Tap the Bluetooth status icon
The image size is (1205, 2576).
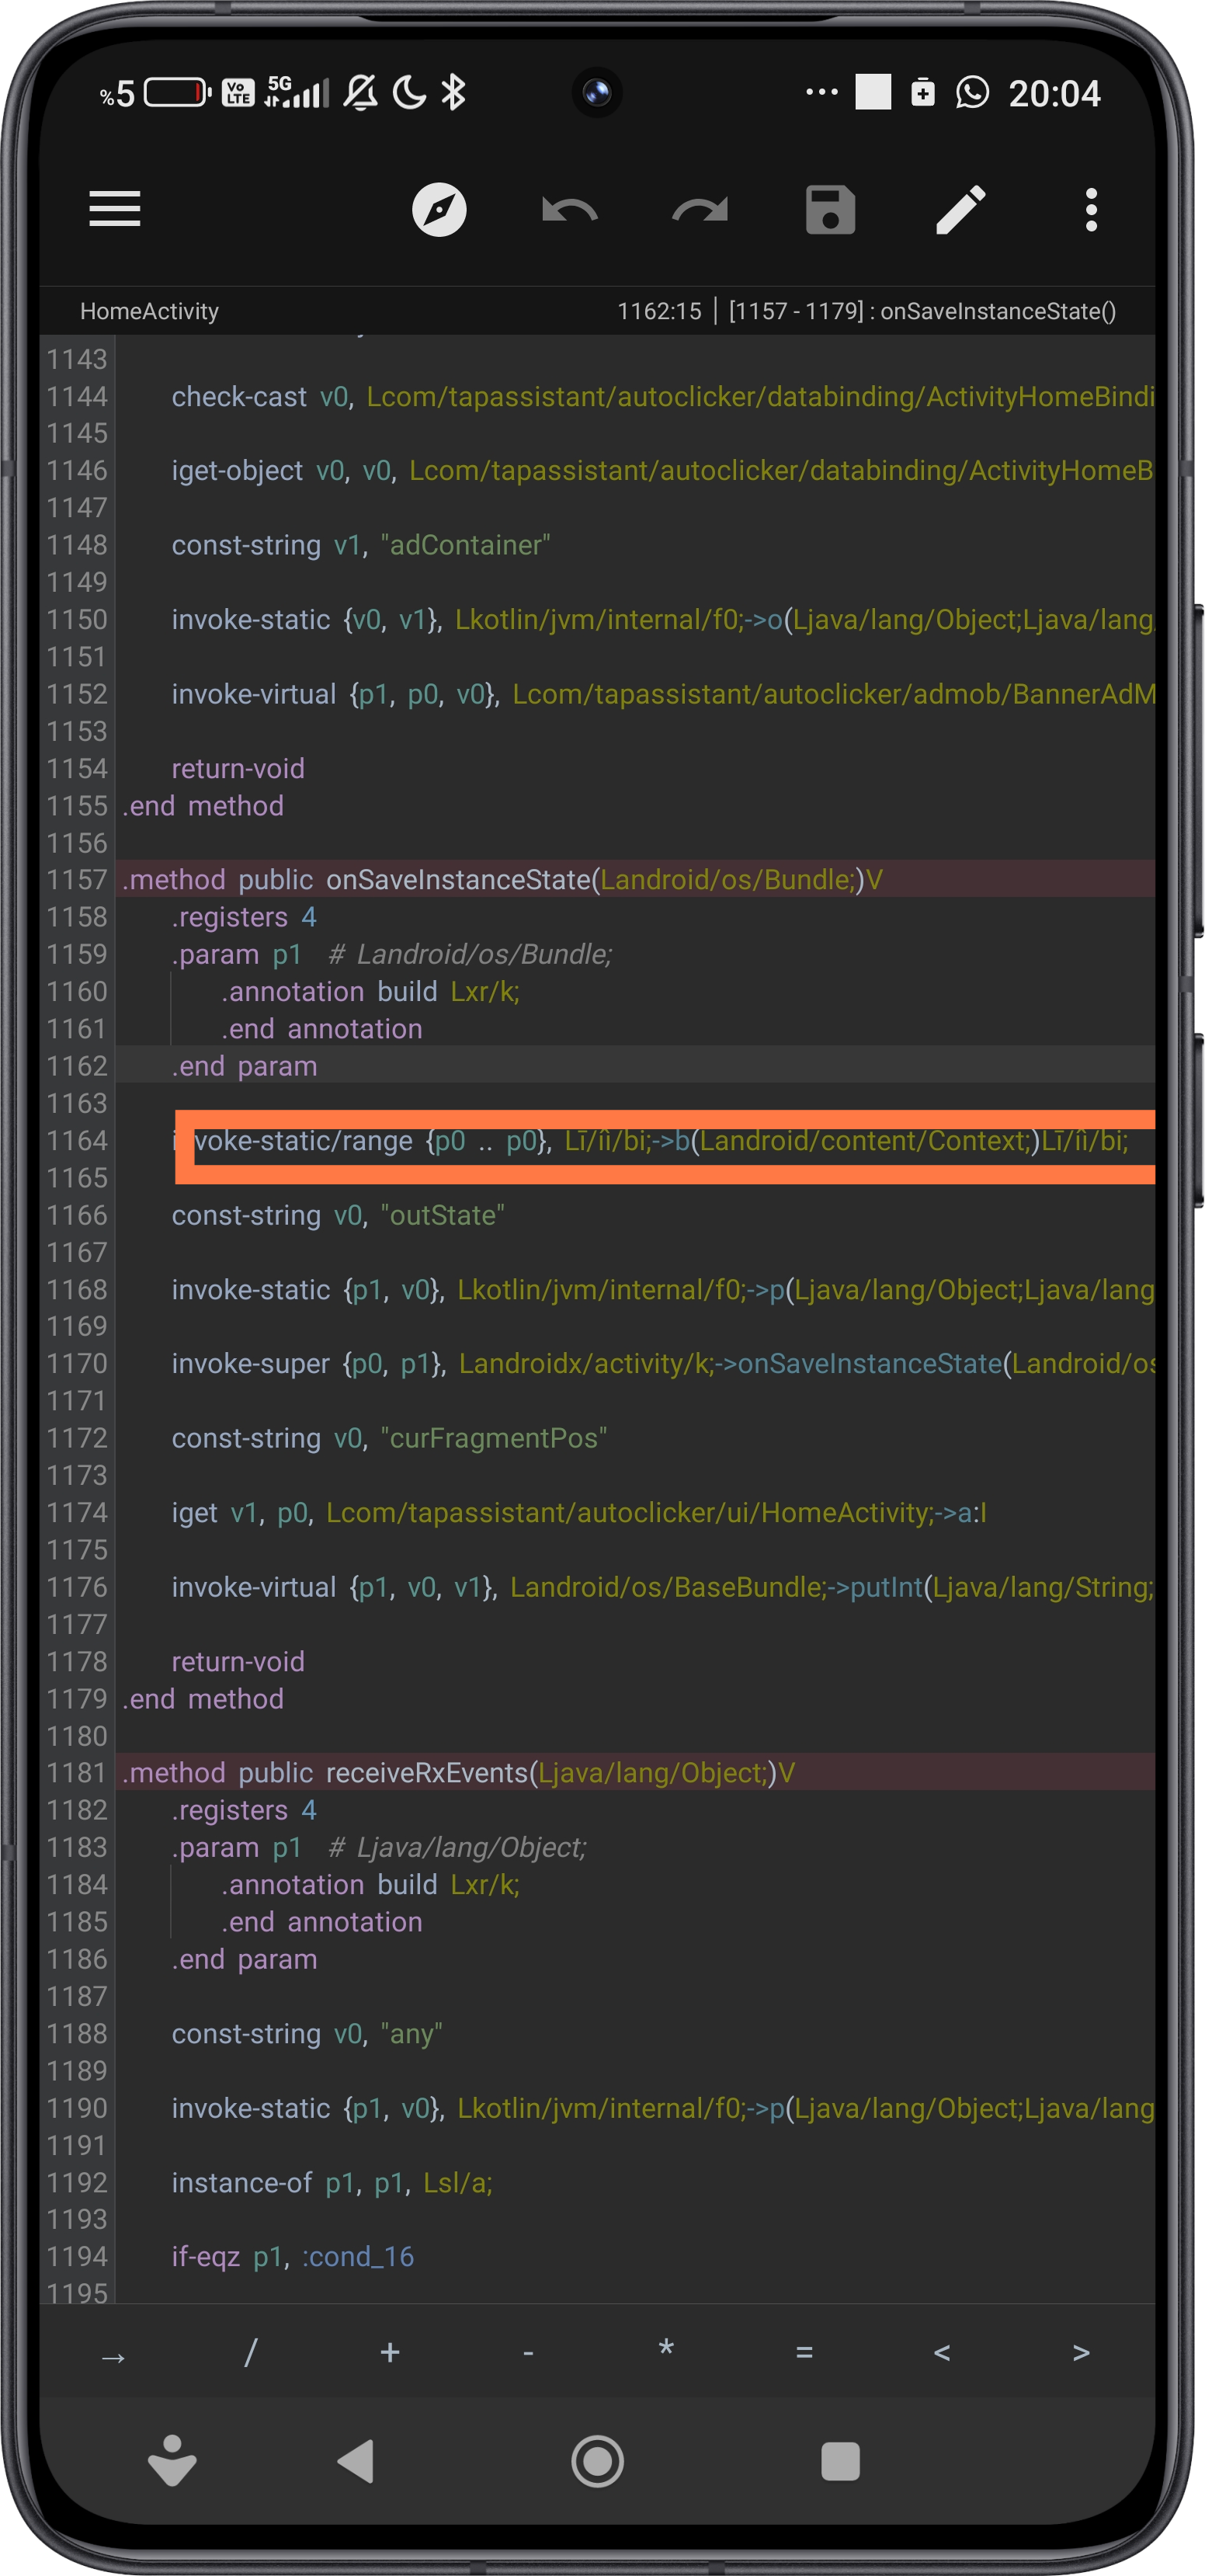[x=453, y=93]
